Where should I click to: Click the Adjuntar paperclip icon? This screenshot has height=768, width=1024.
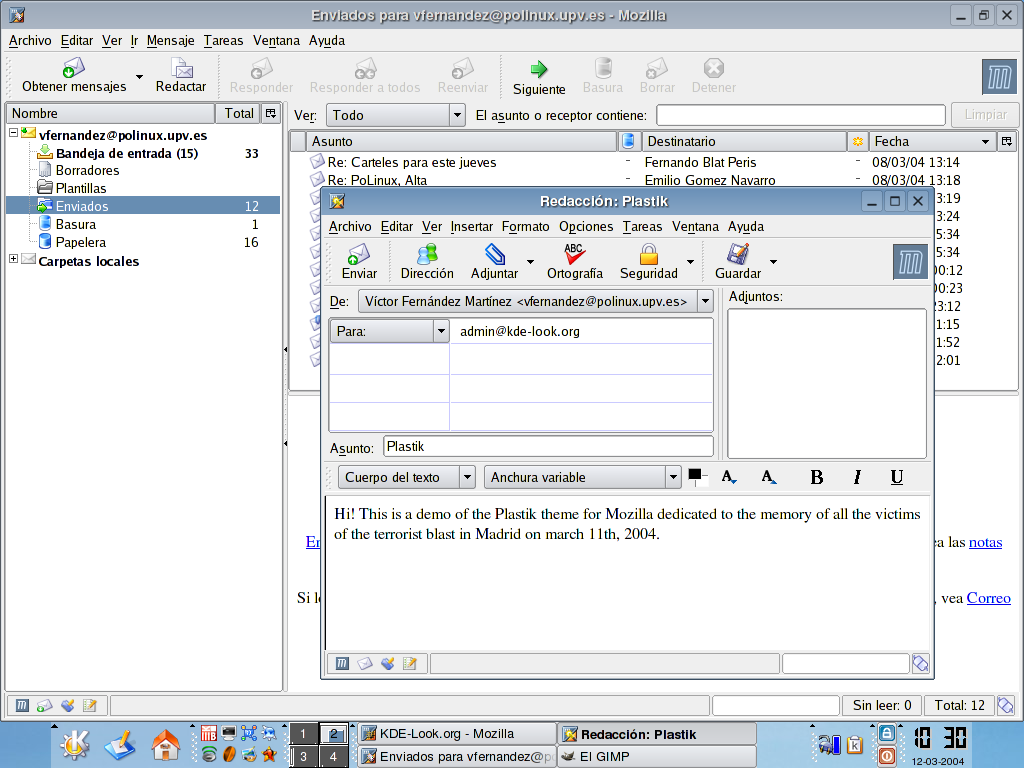click(494, 253)
